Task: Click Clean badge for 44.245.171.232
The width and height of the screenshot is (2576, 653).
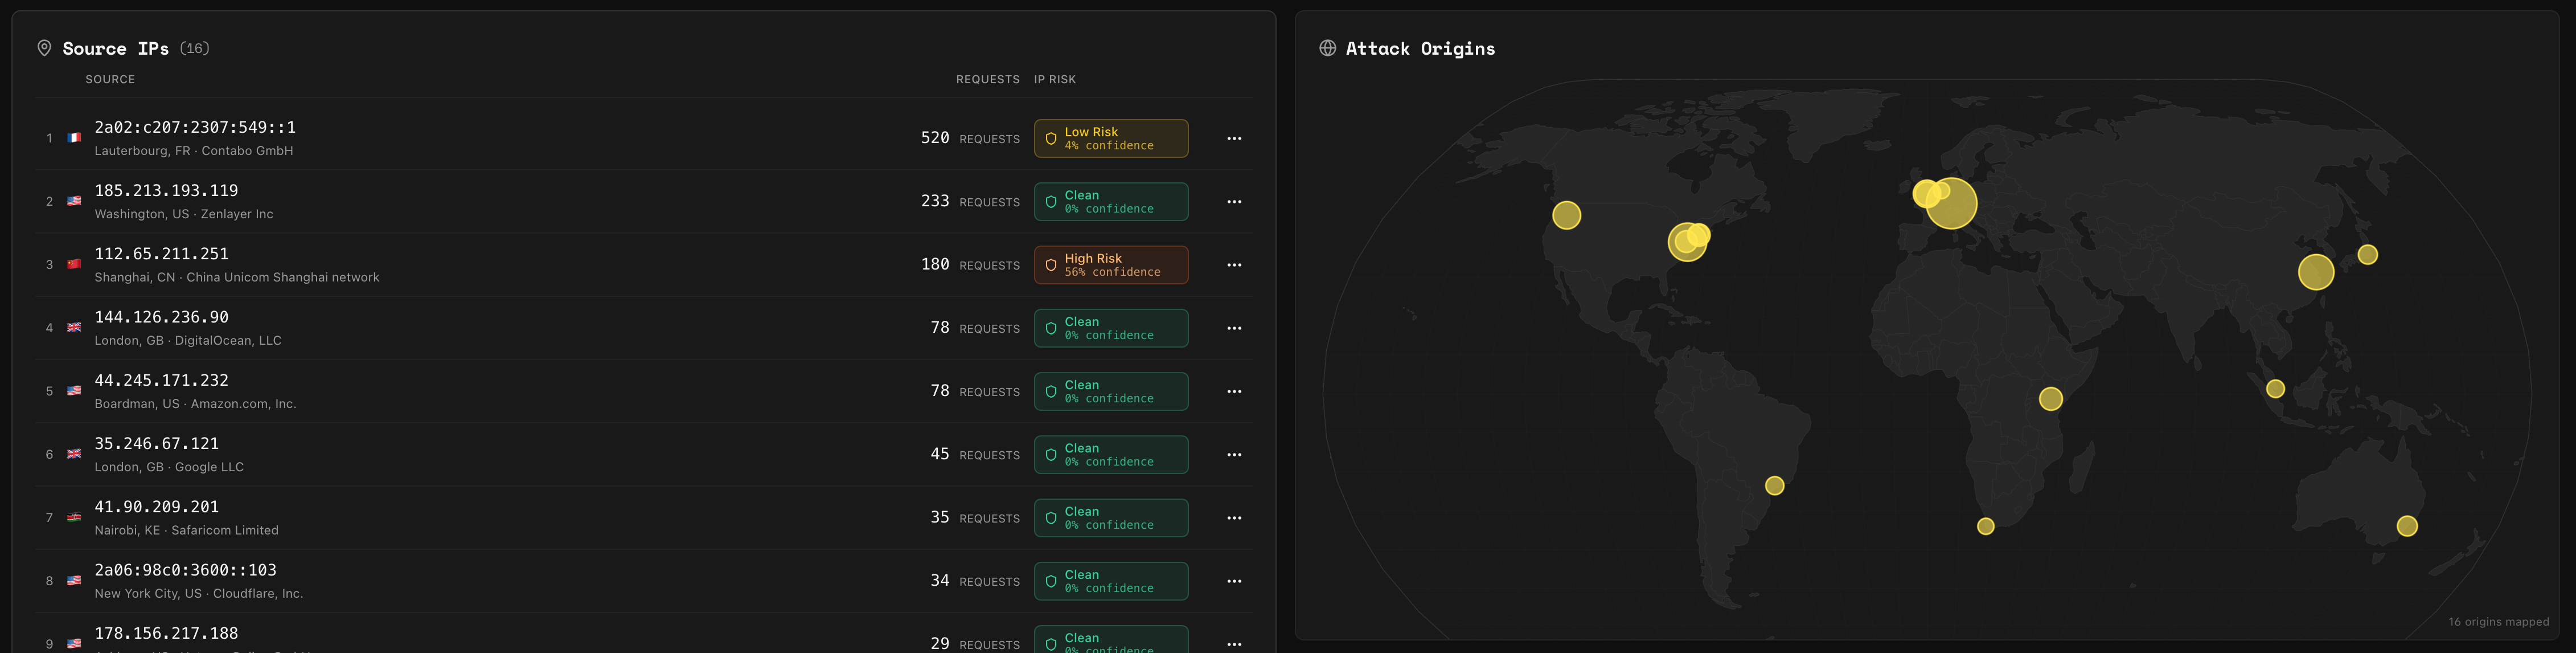Action: [1111, 392]
